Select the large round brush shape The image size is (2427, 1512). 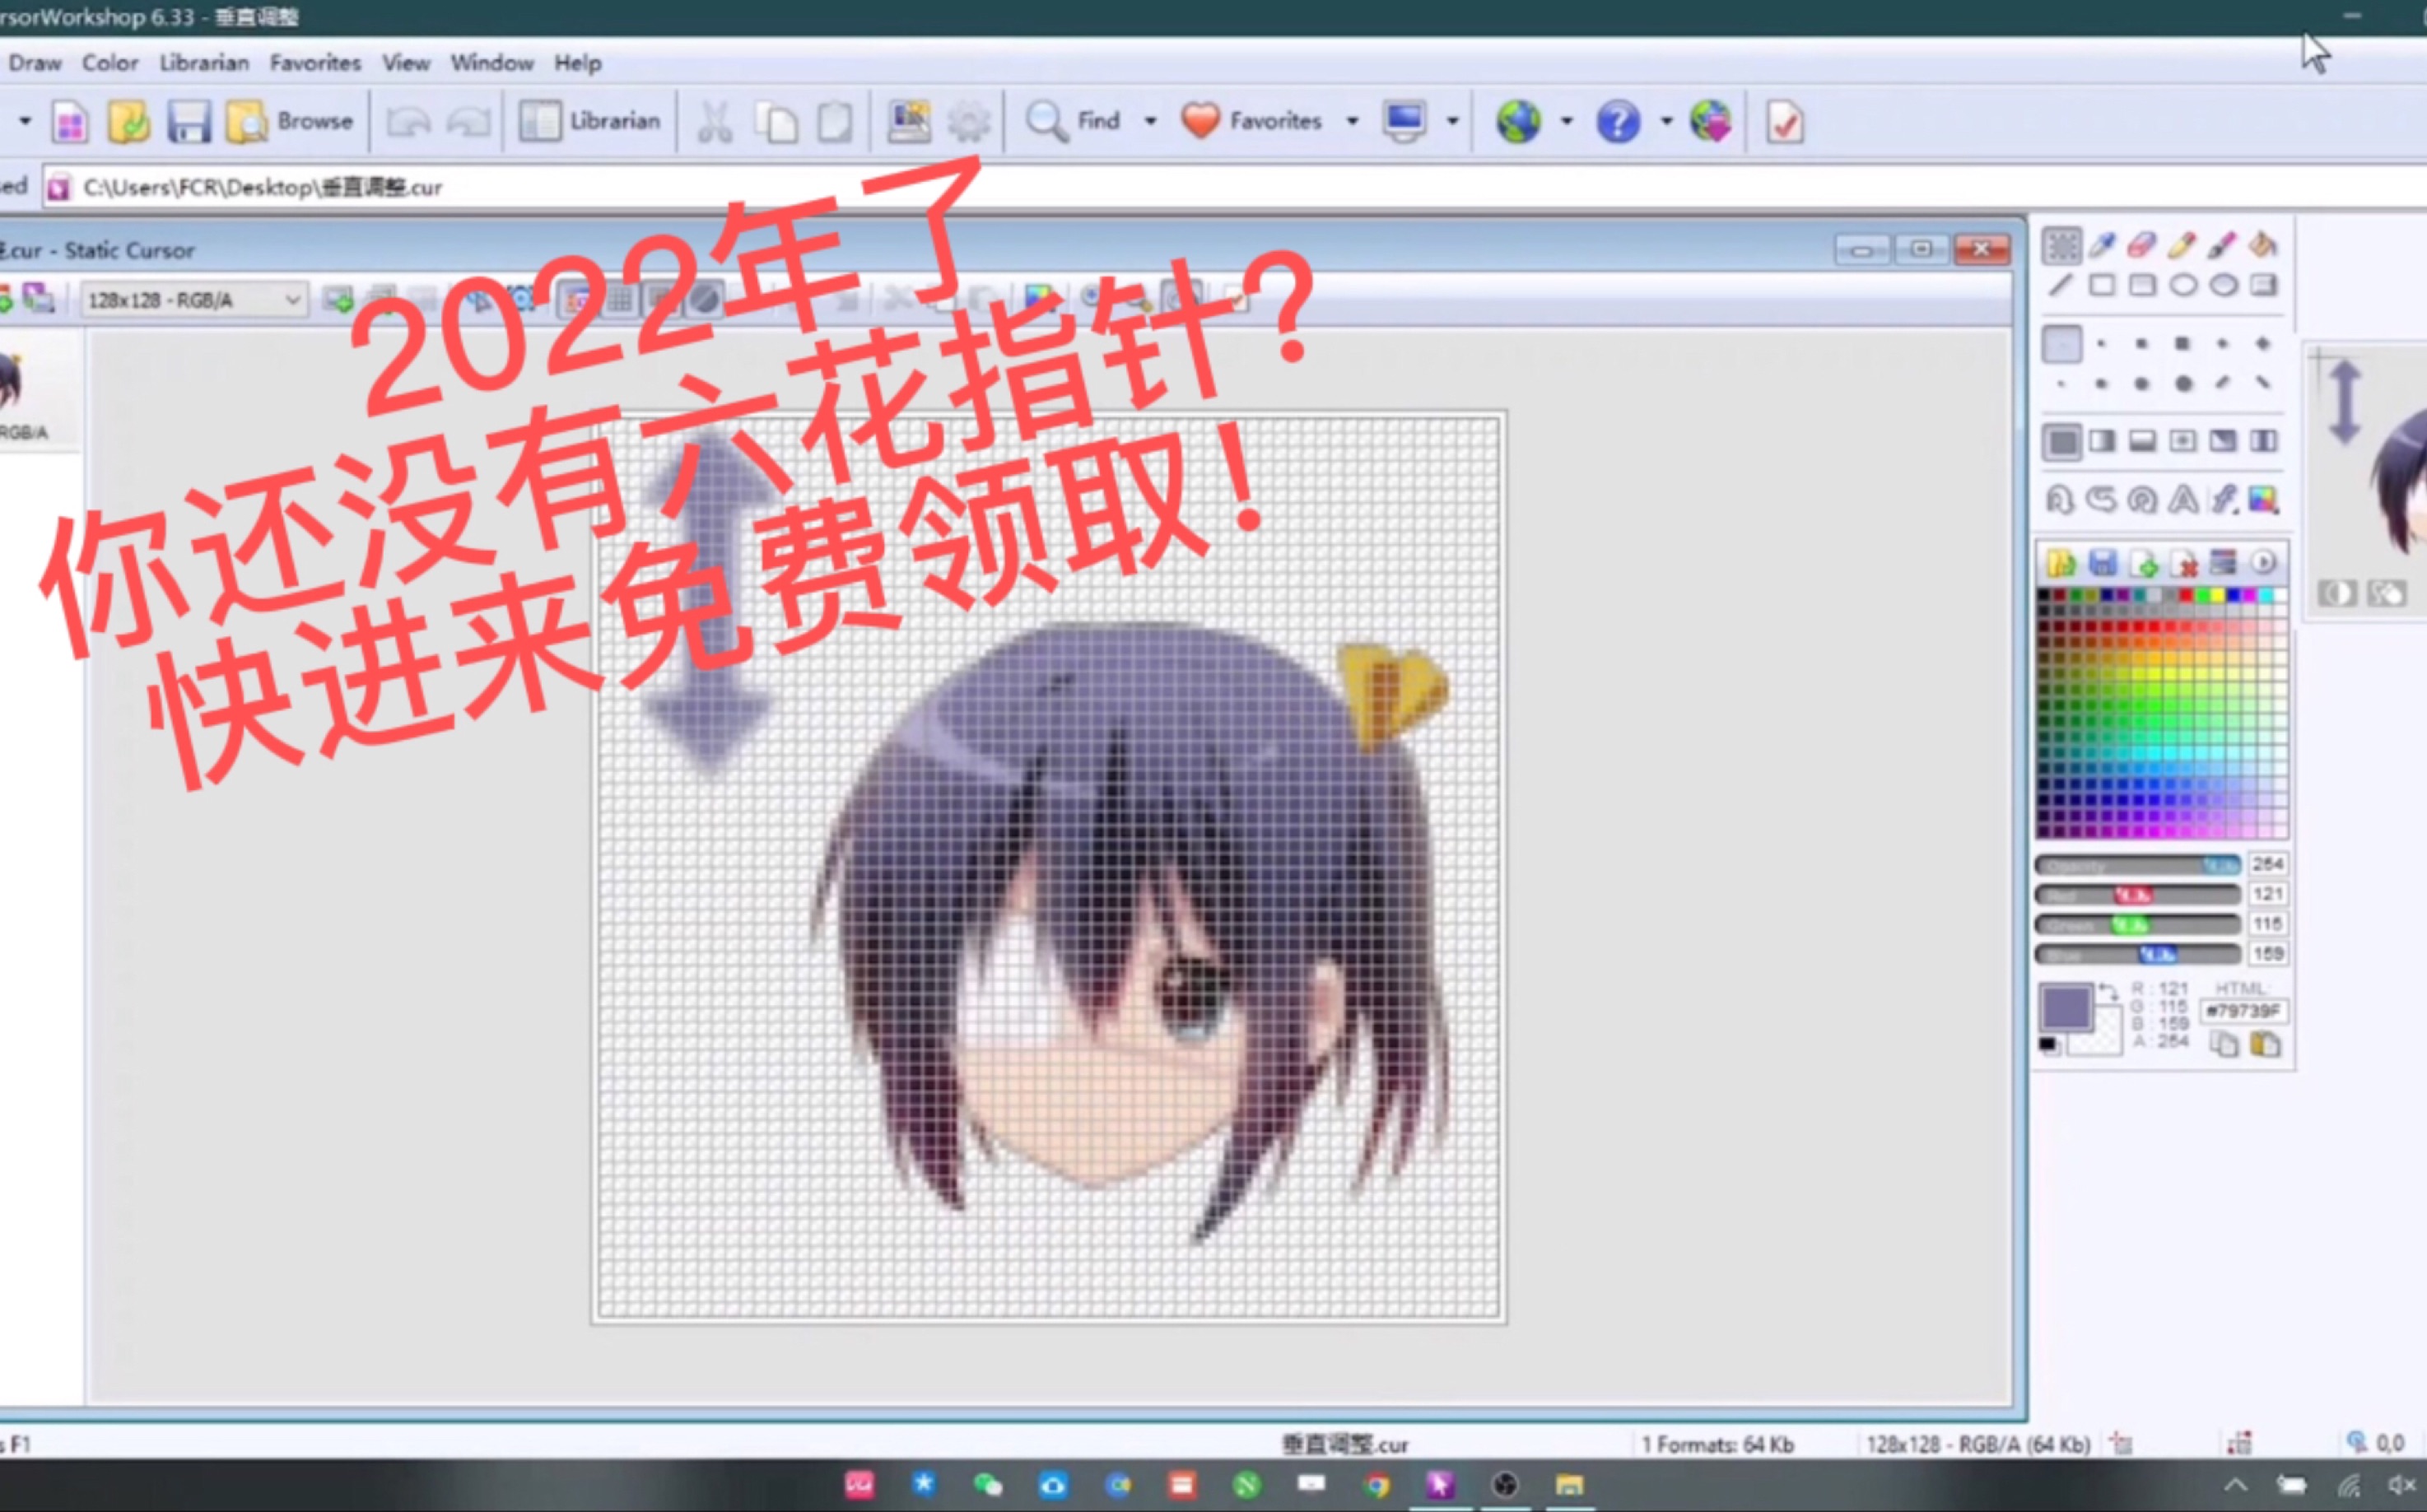[2183, 383]
